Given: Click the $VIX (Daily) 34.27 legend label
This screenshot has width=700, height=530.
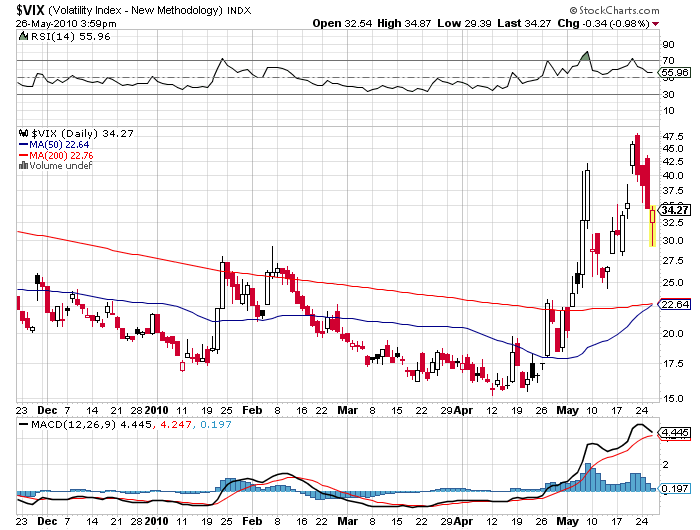Looking at the screenshot, I should pos(82,134).
